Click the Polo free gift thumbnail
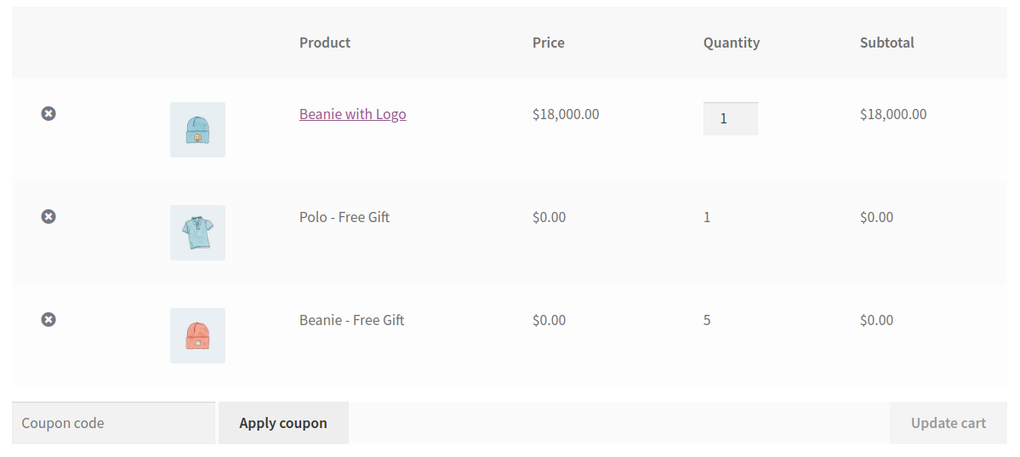Image resolution: width=1020 pixels, height=457 pixels. 197,233
